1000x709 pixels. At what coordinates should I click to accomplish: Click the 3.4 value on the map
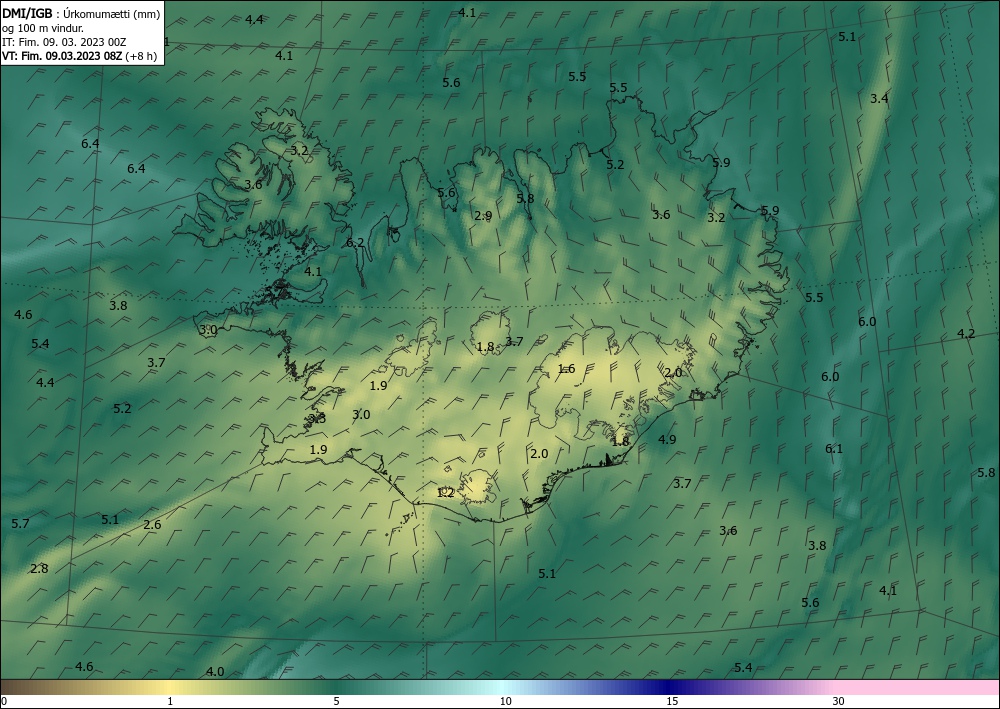(879, 98)
